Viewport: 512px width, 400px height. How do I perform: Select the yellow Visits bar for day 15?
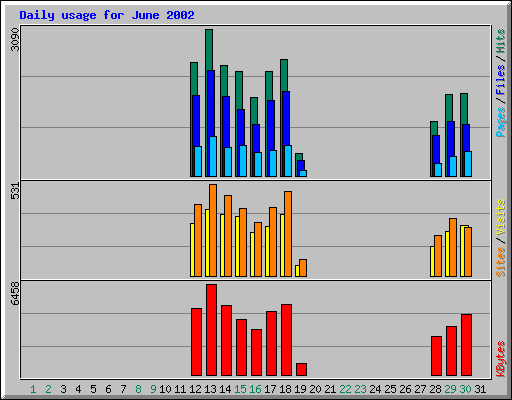(237, 246)
